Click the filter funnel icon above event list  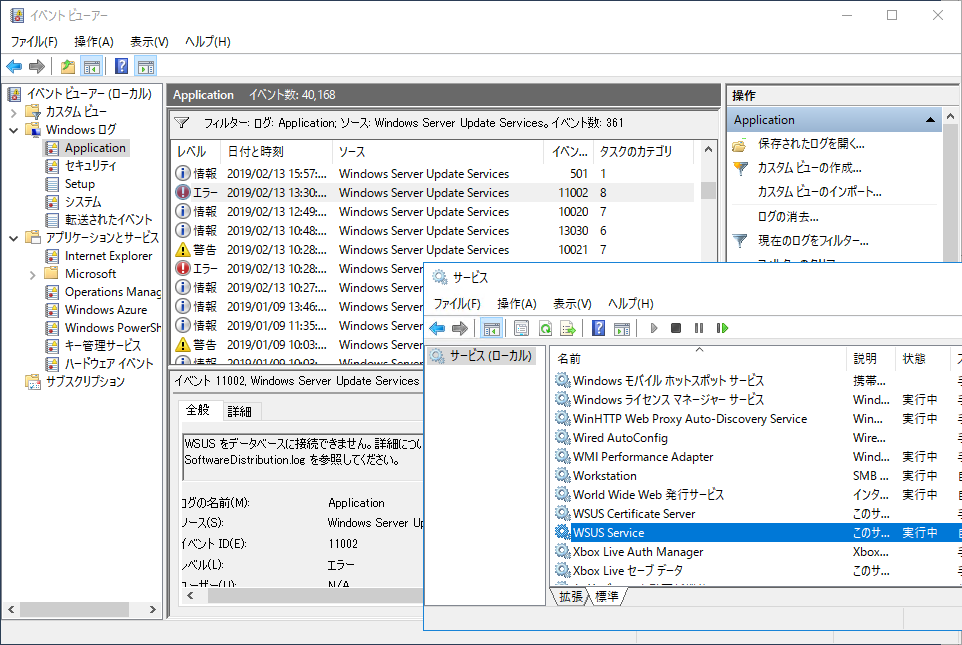[x=182, y=123]
